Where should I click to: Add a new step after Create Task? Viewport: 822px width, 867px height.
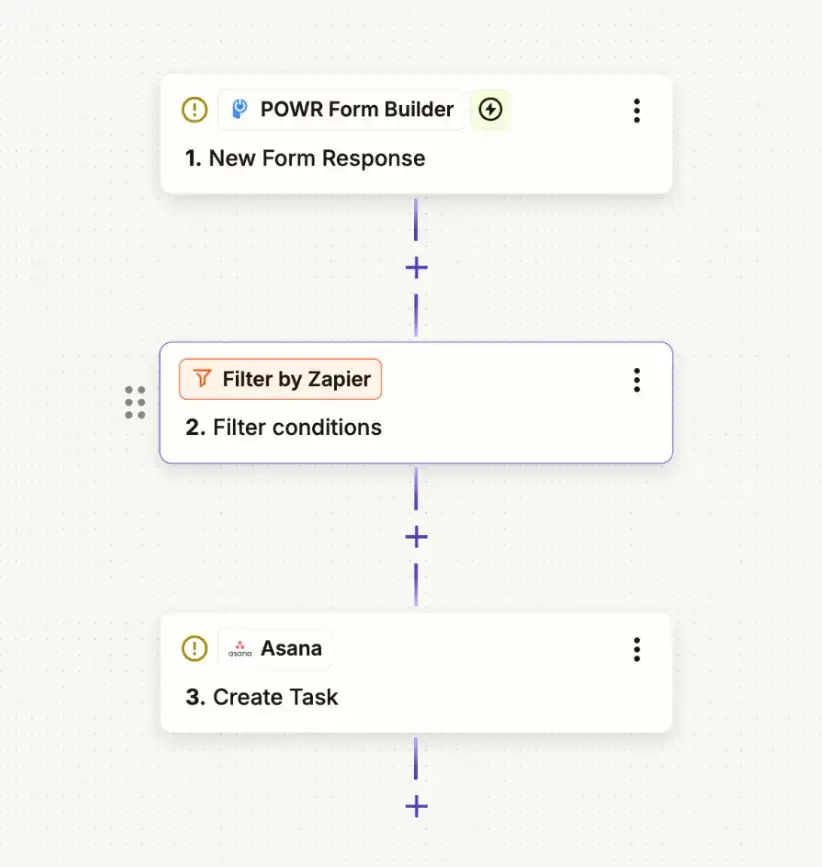pyautogui.click(x=416, y=806)
